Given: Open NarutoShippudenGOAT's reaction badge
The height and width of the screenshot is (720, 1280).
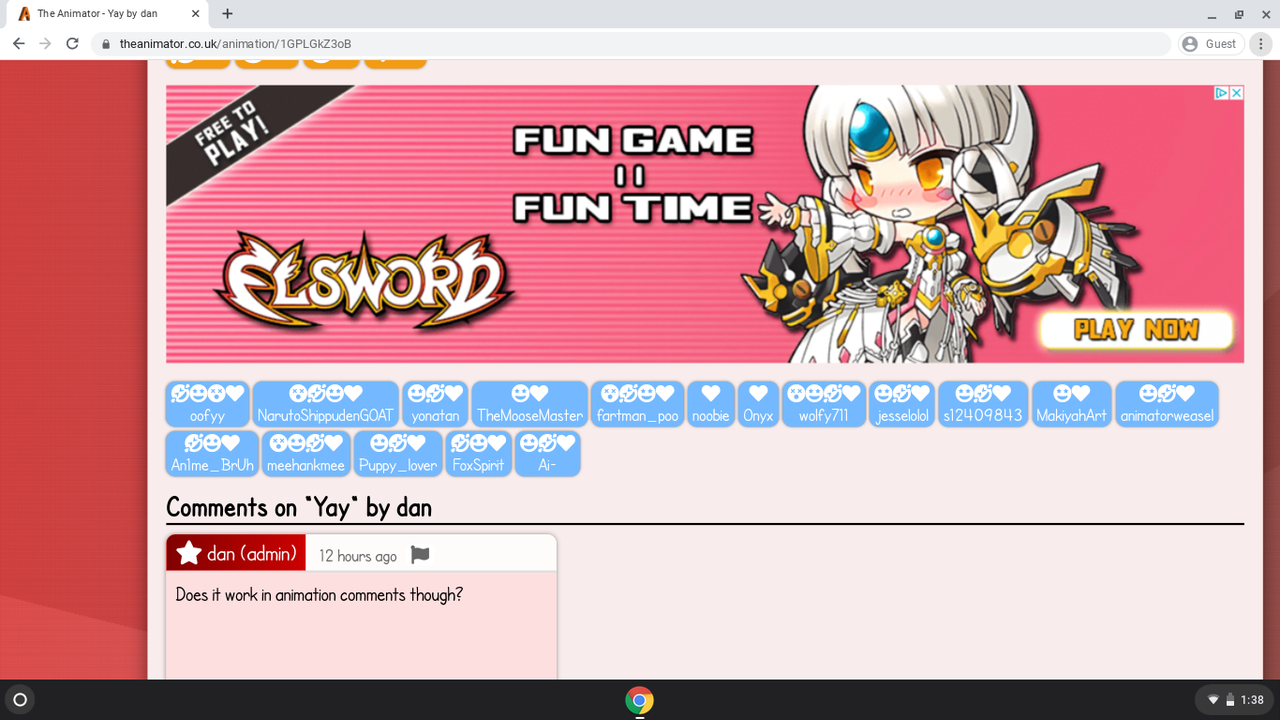Looking at the screenshot, I should pyautogui.click(x=325, y=404).
